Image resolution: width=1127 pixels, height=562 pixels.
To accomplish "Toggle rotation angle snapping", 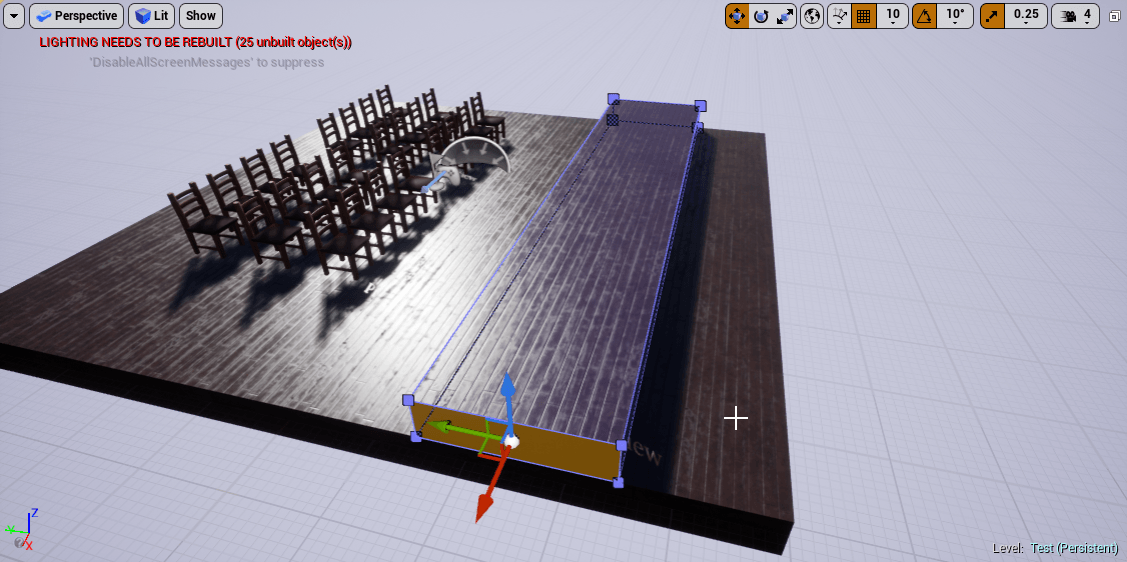I will pos(925,16).
